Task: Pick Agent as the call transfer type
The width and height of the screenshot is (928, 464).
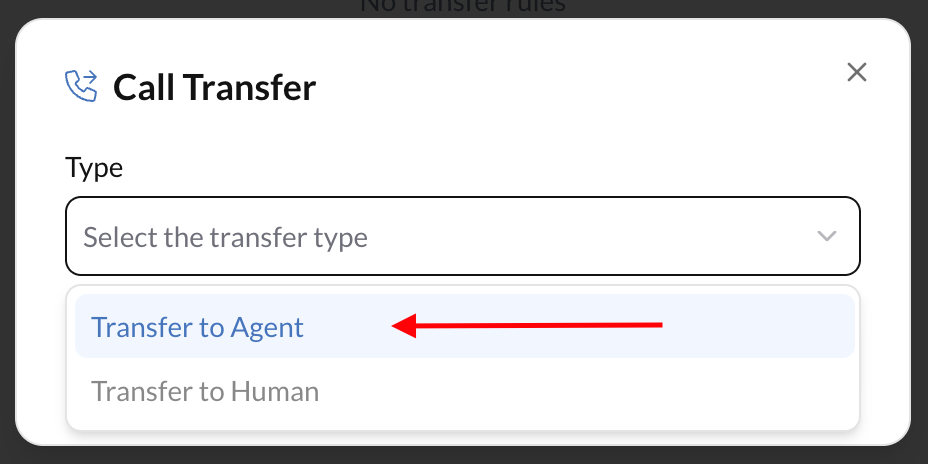Action: (197, 327)
